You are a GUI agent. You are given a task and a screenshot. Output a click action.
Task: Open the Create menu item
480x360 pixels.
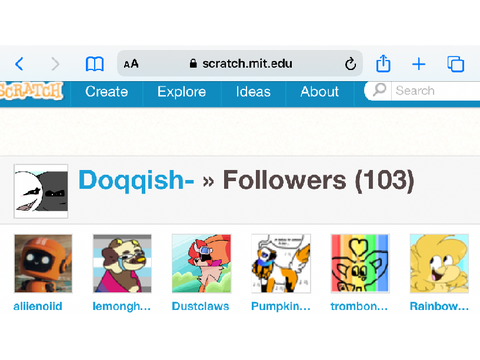pos(106,92)
